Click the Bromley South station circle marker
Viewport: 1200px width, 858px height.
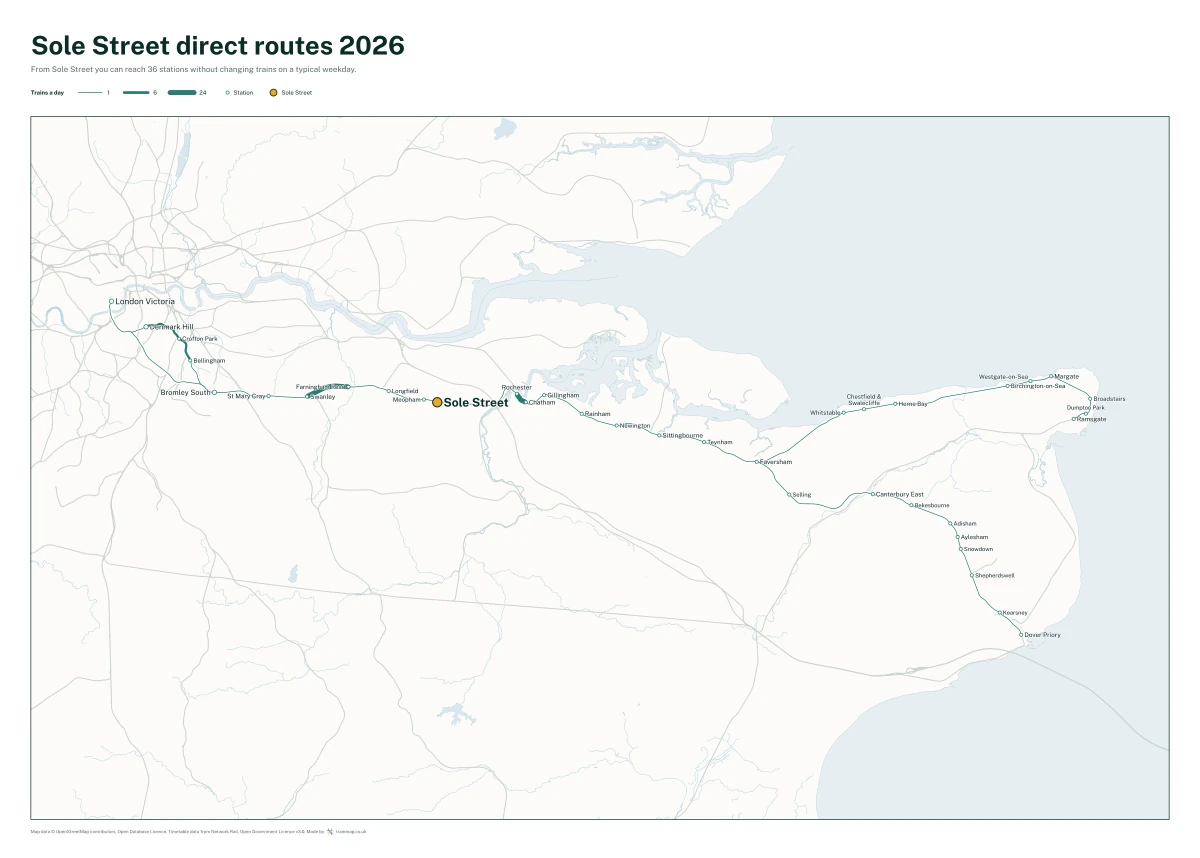click(x=214, y=392)
